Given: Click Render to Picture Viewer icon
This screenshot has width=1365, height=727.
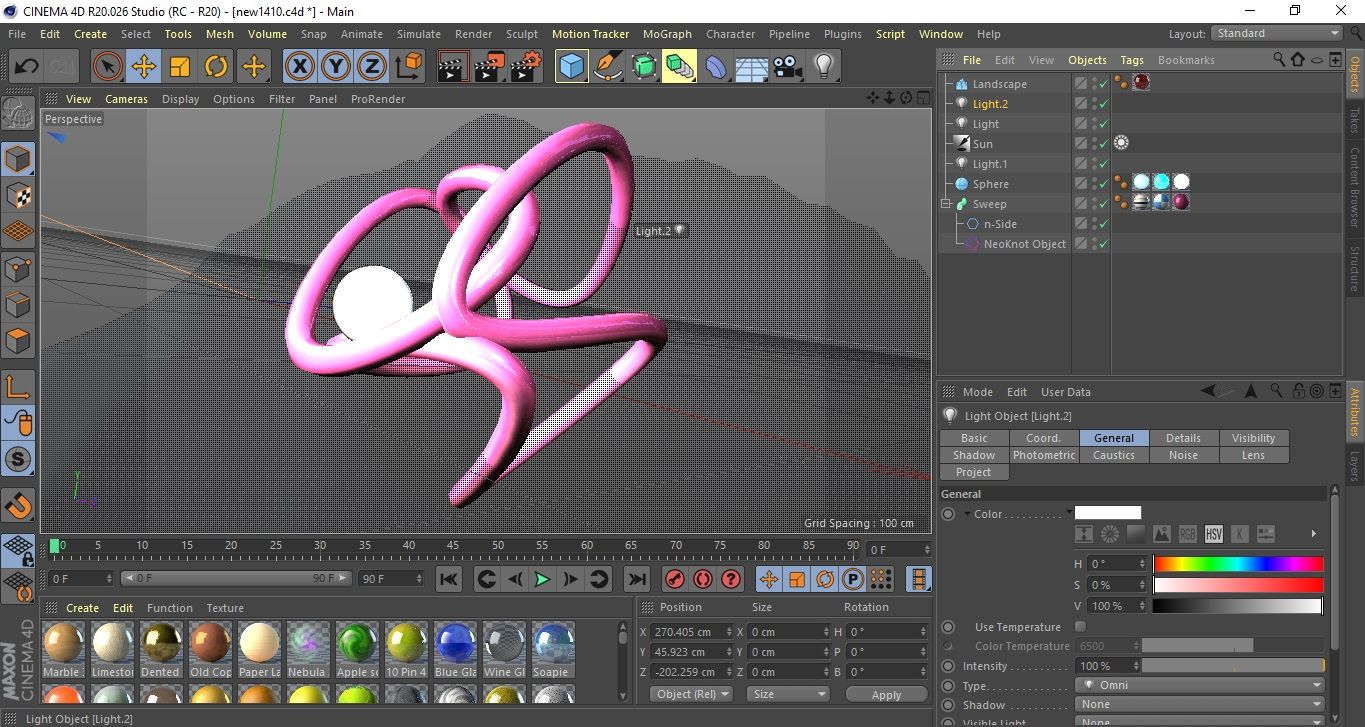Looking at the screenshot, I should (489, 67).
